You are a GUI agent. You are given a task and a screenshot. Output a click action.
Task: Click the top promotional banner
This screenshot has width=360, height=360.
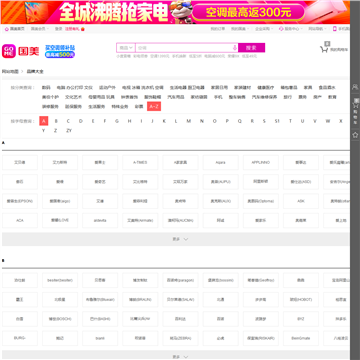tap(175, 12)
